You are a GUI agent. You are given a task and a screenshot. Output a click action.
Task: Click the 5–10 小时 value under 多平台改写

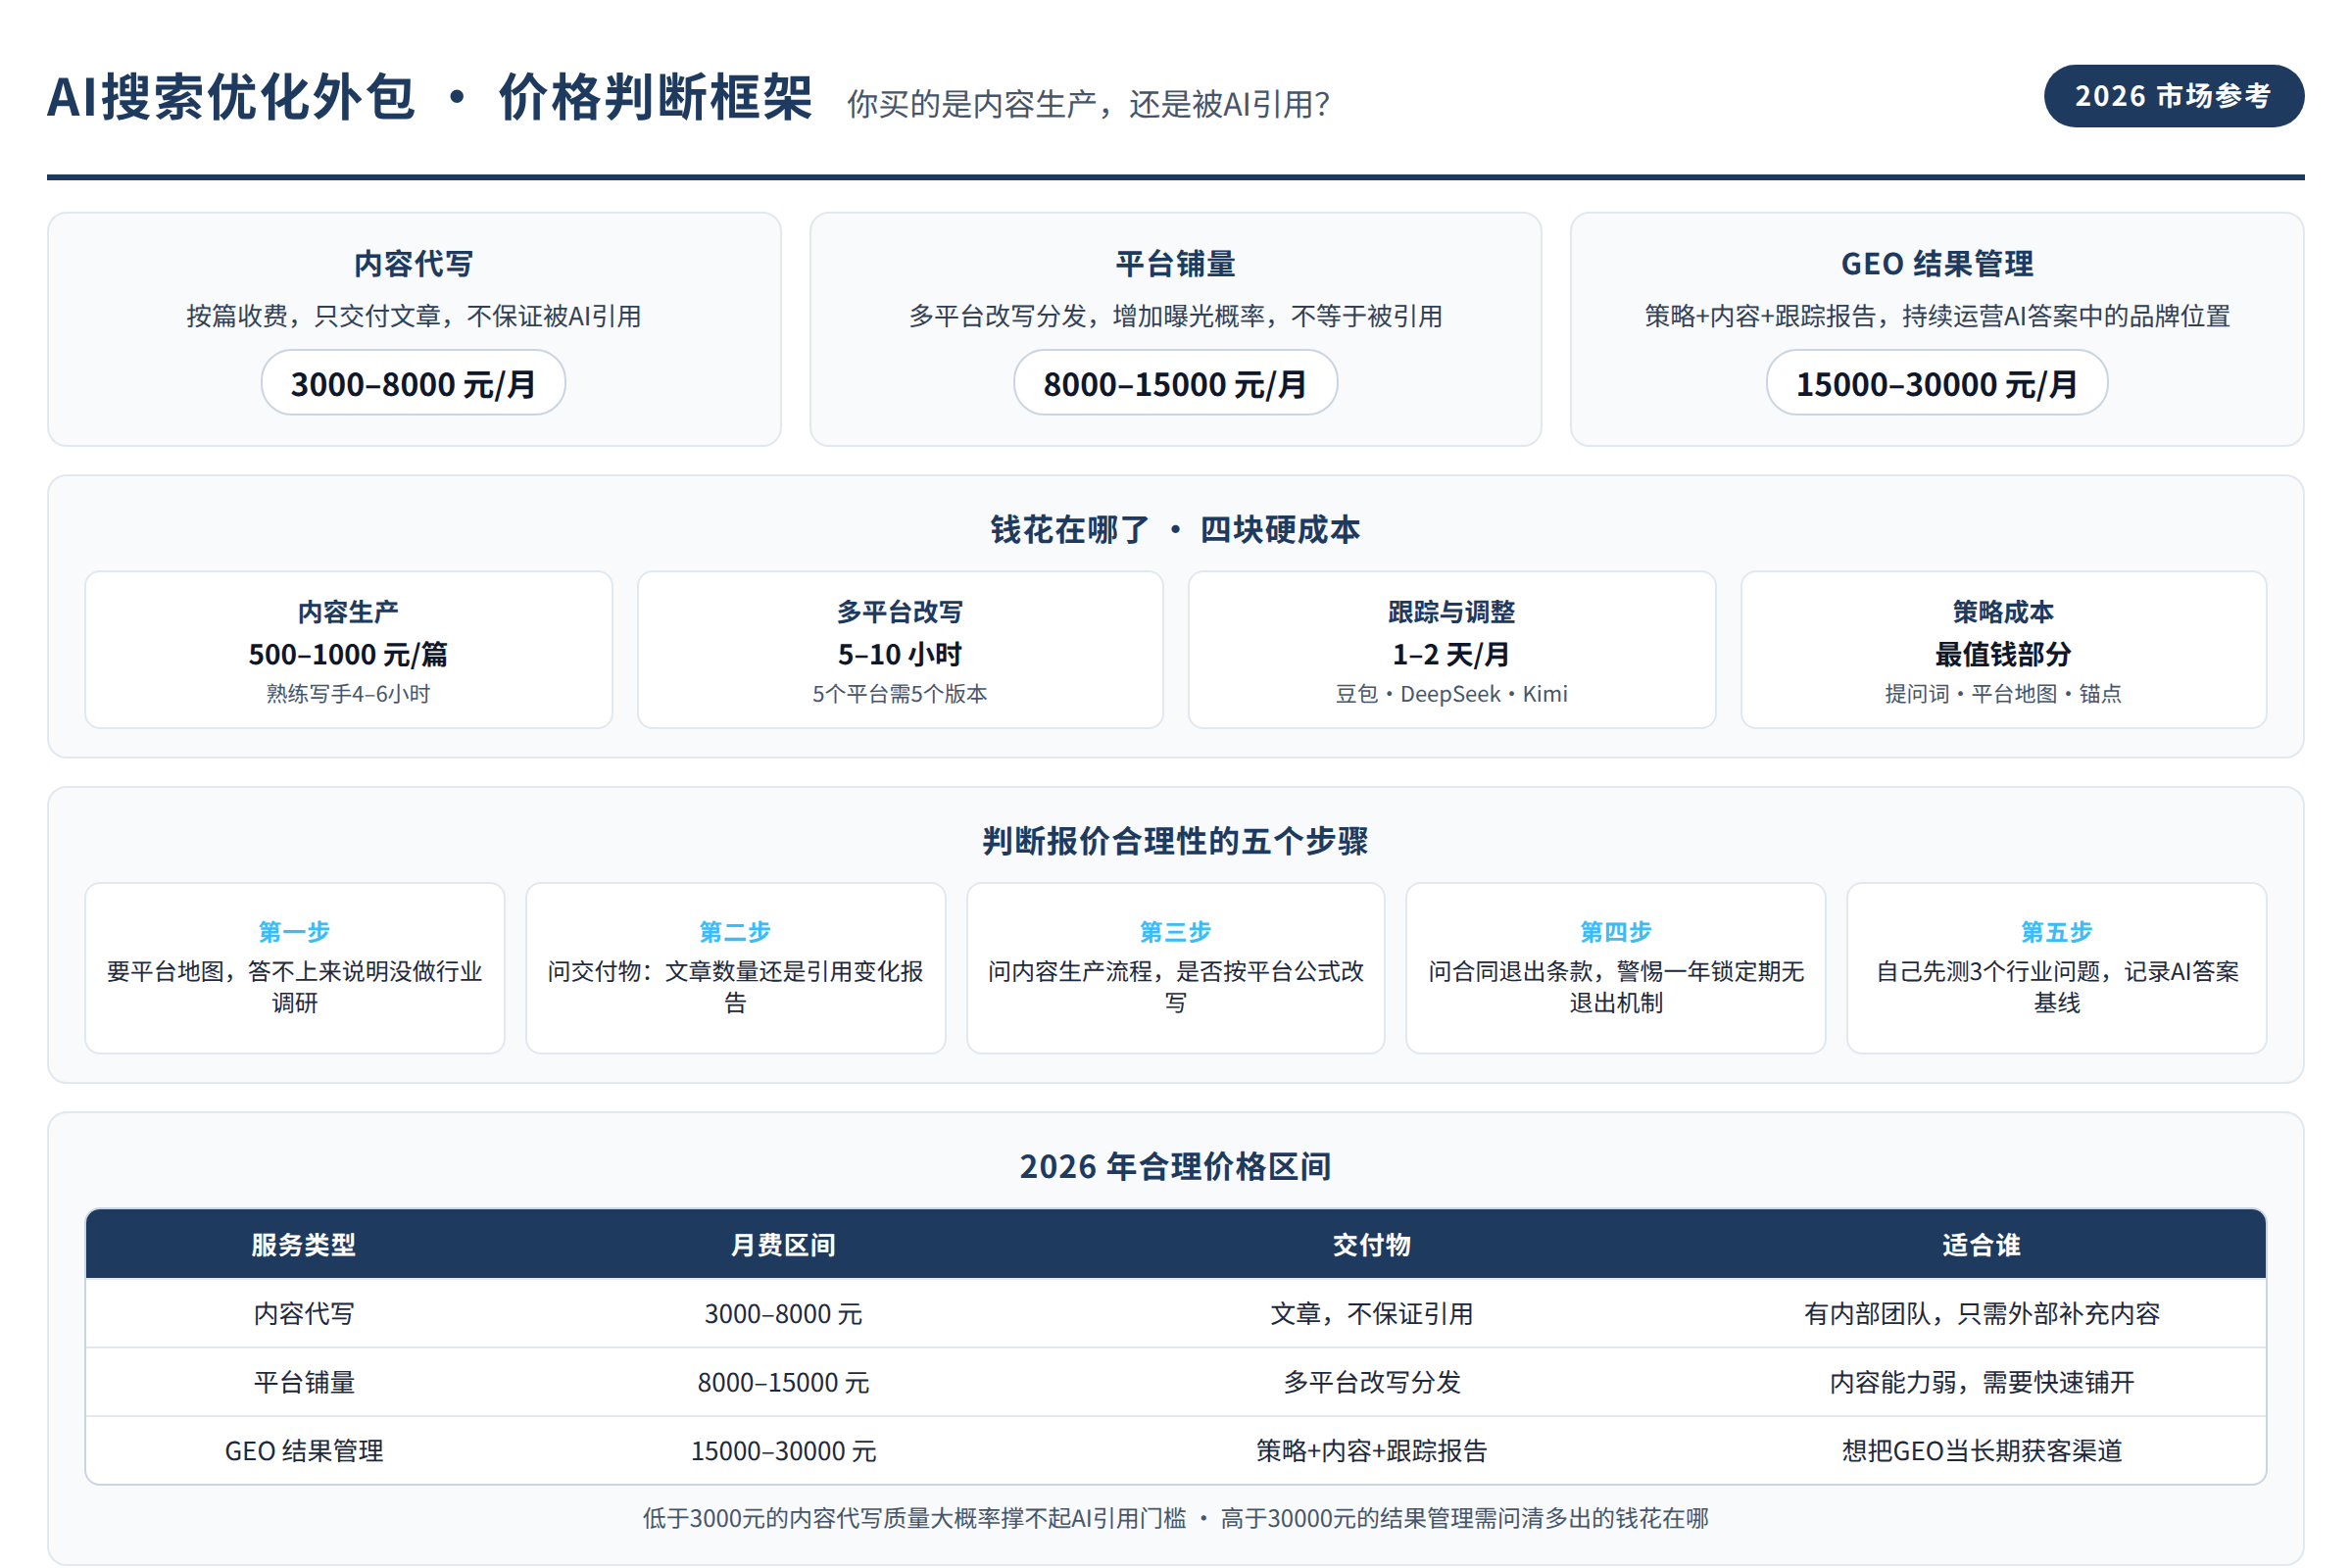(x=900, y=654)
